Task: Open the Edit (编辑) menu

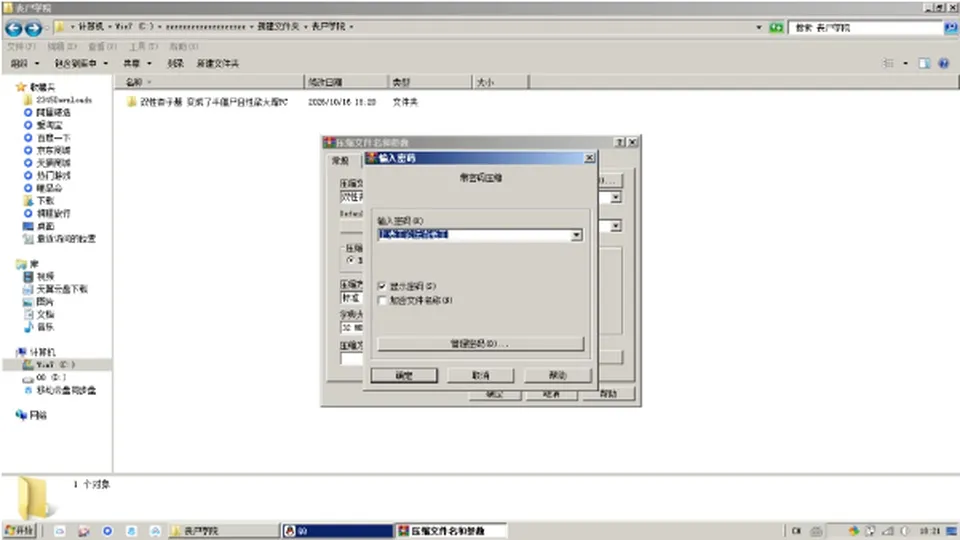Action: pos(62,47)
